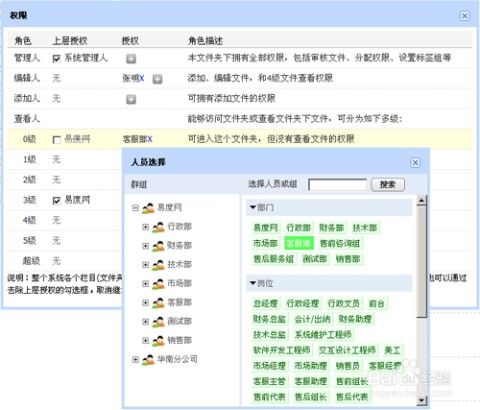The height and width of the screenshot is (410, 480).
Task: Select the 客服主管 position tag
Action: 269,381
